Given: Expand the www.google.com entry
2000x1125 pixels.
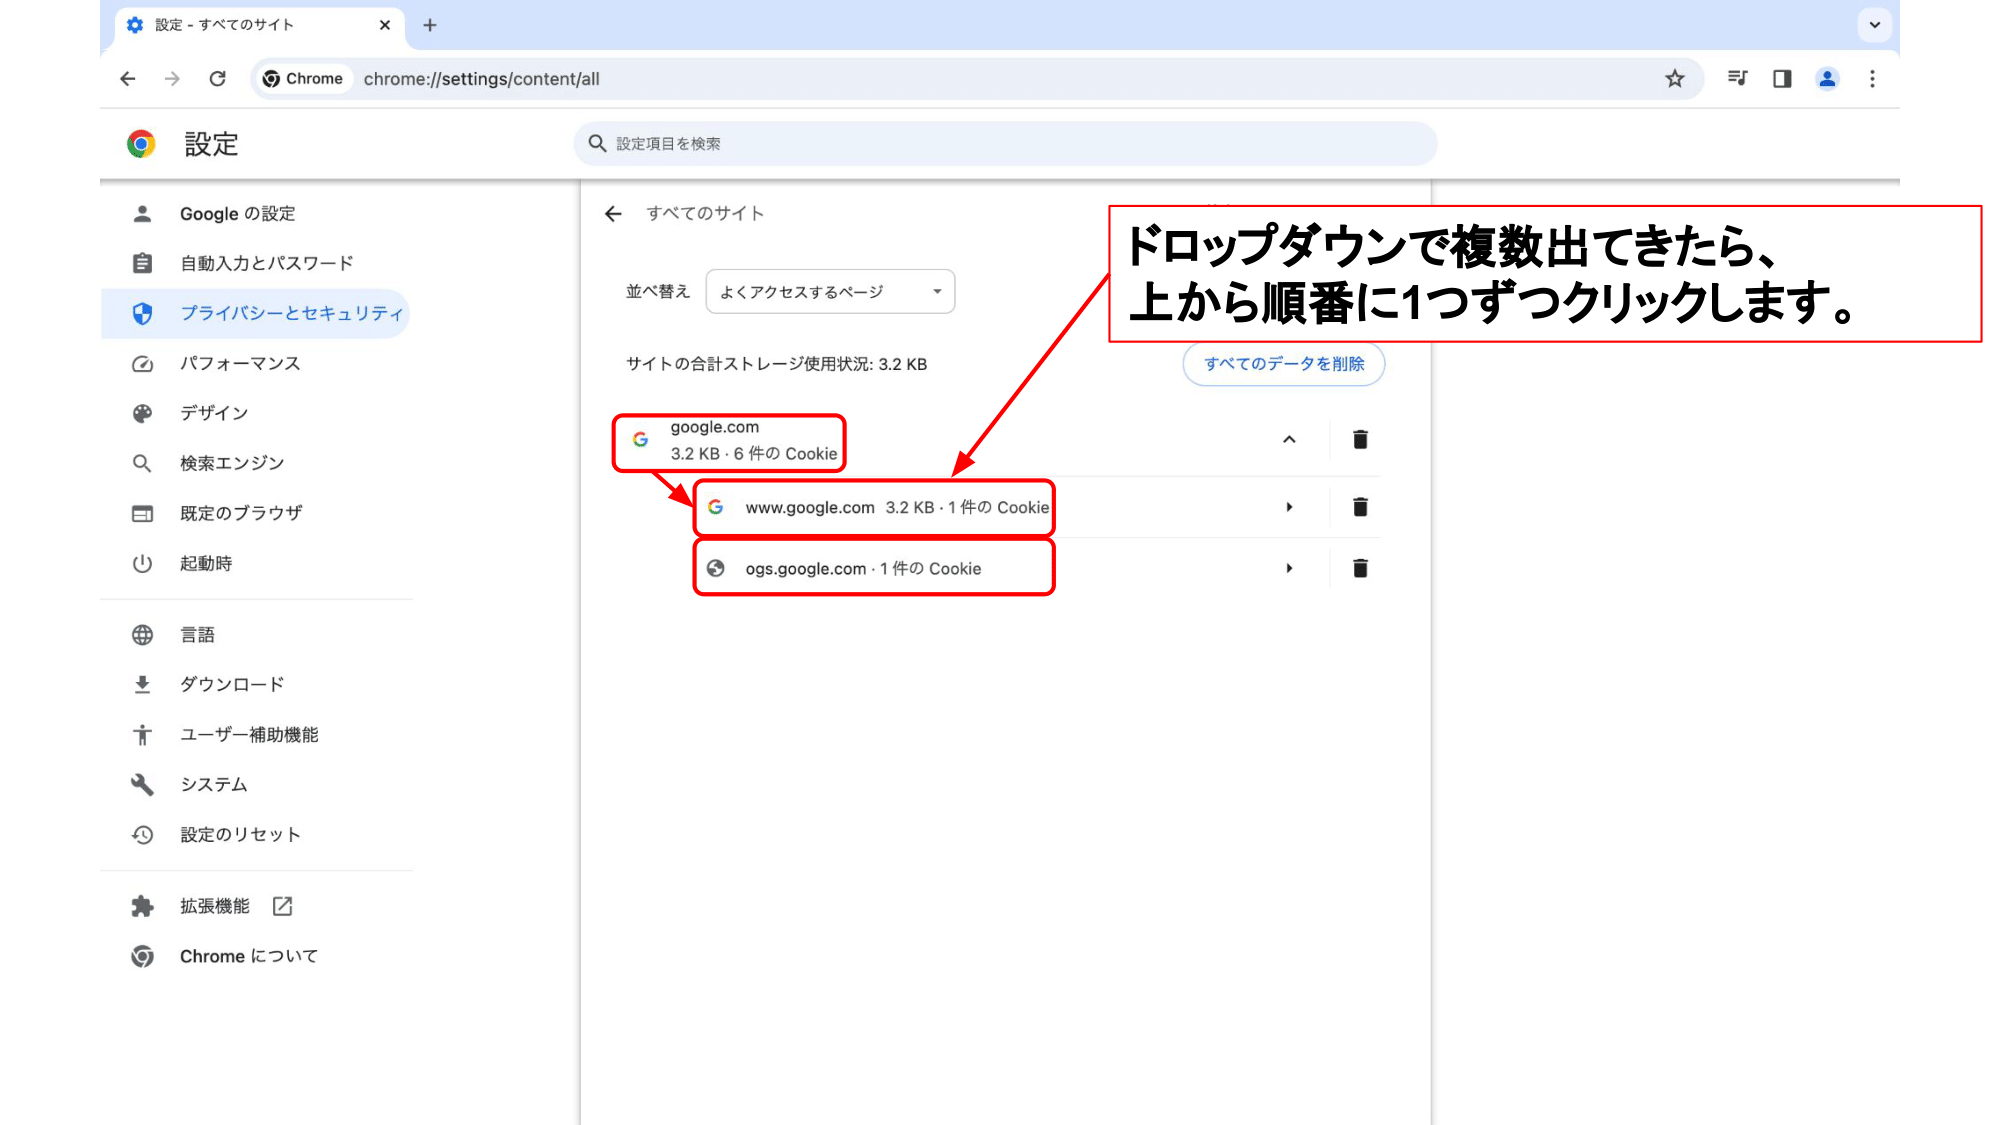Looking at the screenshot, I should pyautogui.click(x=1290, y=507).
